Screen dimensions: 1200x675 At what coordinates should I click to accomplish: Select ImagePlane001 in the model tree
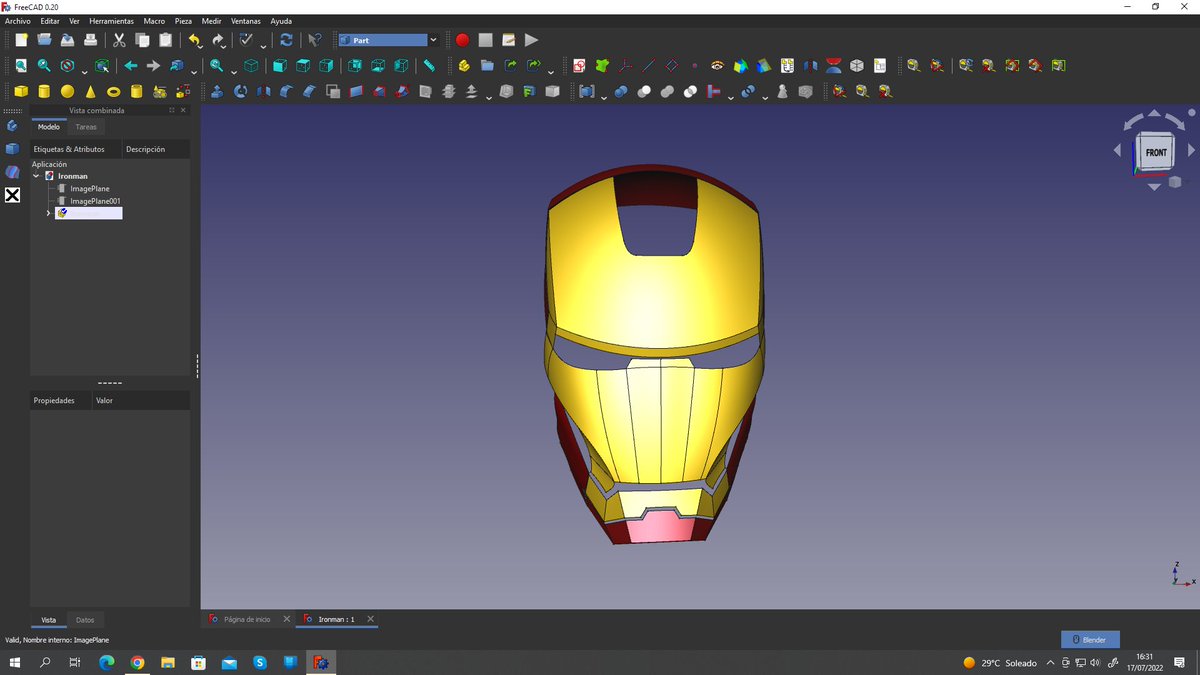[x=95, y=201]
